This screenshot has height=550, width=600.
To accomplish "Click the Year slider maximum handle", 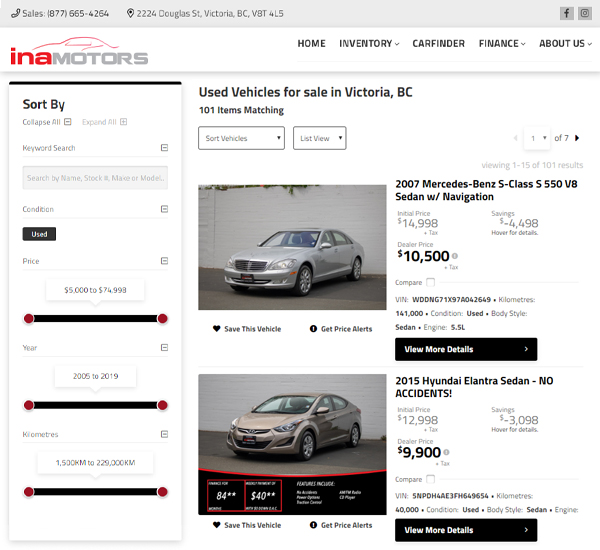I will (x=162, y=405).
